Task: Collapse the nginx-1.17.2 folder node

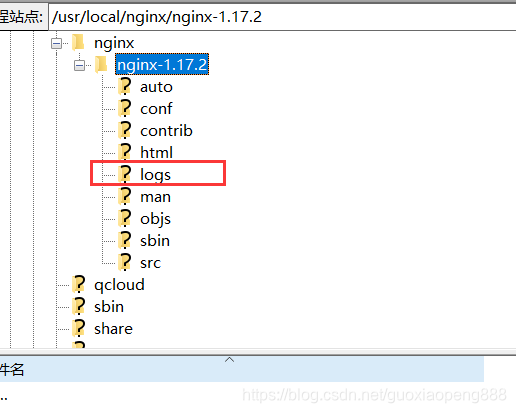Action: click(x=79, y=65)
